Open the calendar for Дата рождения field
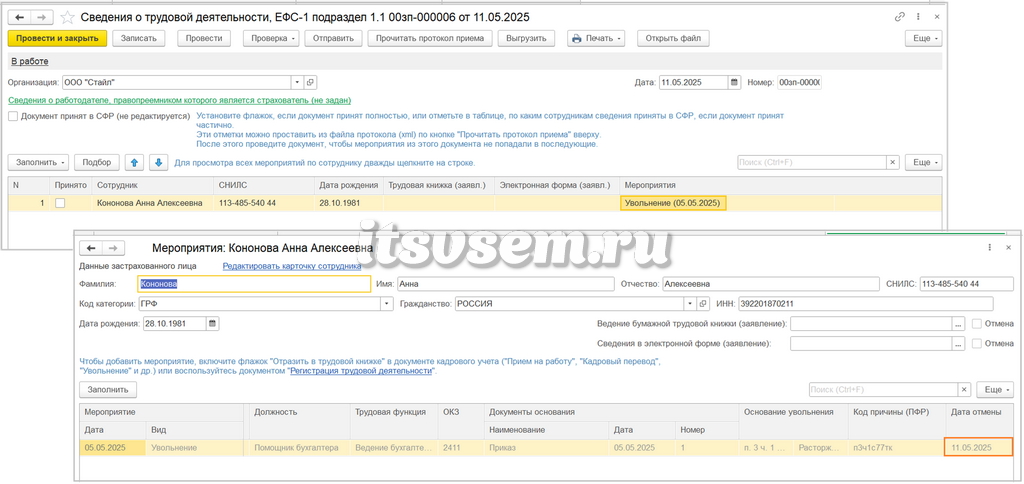Screen dimensions: 1024x484 click(213, 323)
